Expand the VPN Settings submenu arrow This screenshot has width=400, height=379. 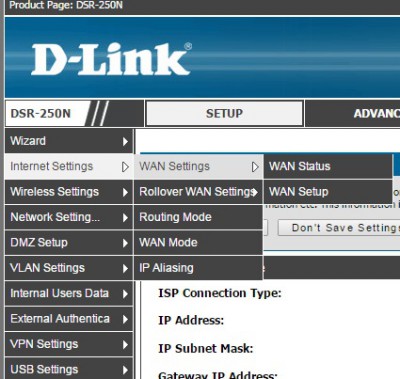click(x=125, y=344)
